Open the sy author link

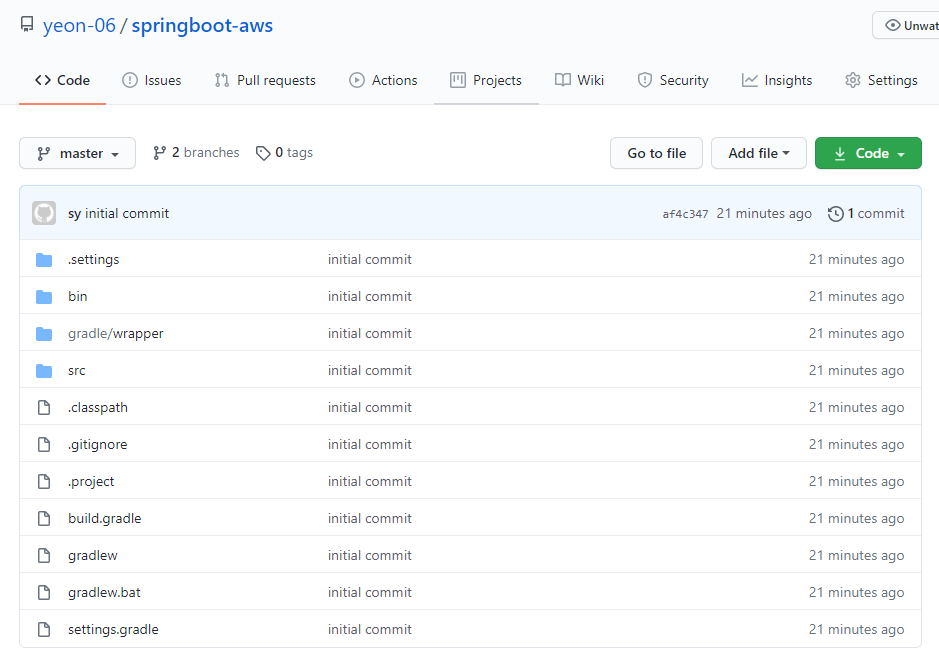[74, 214]
